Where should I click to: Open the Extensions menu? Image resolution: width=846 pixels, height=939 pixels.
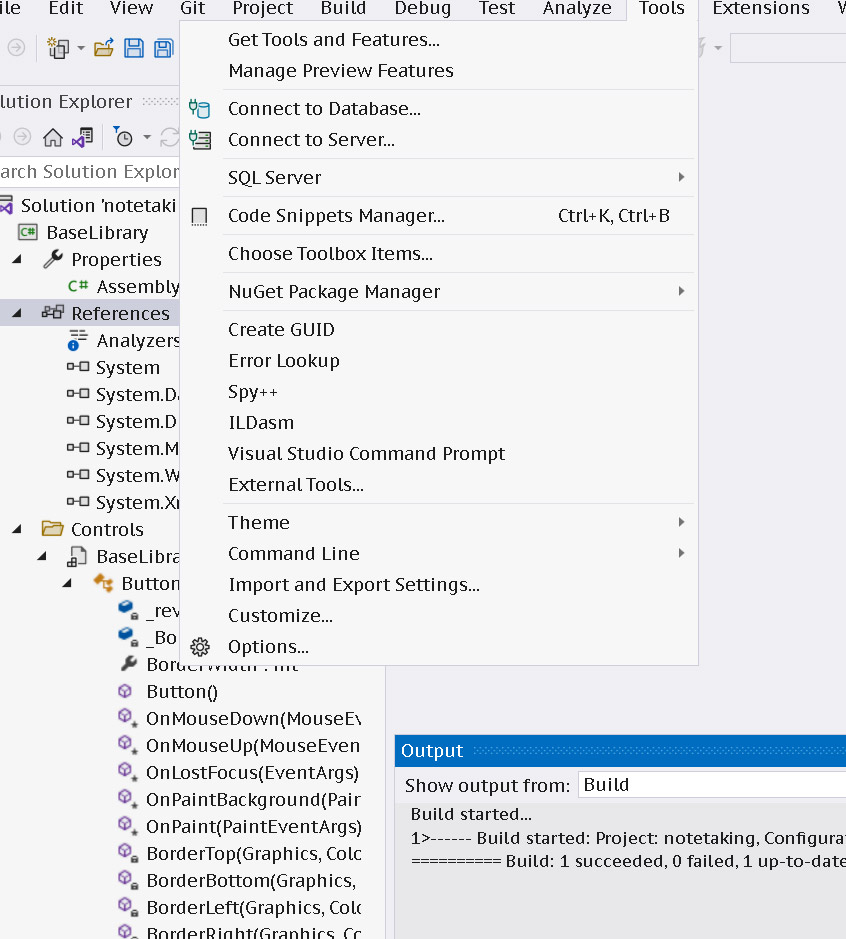pyautogui.click(x=761, y=8)
